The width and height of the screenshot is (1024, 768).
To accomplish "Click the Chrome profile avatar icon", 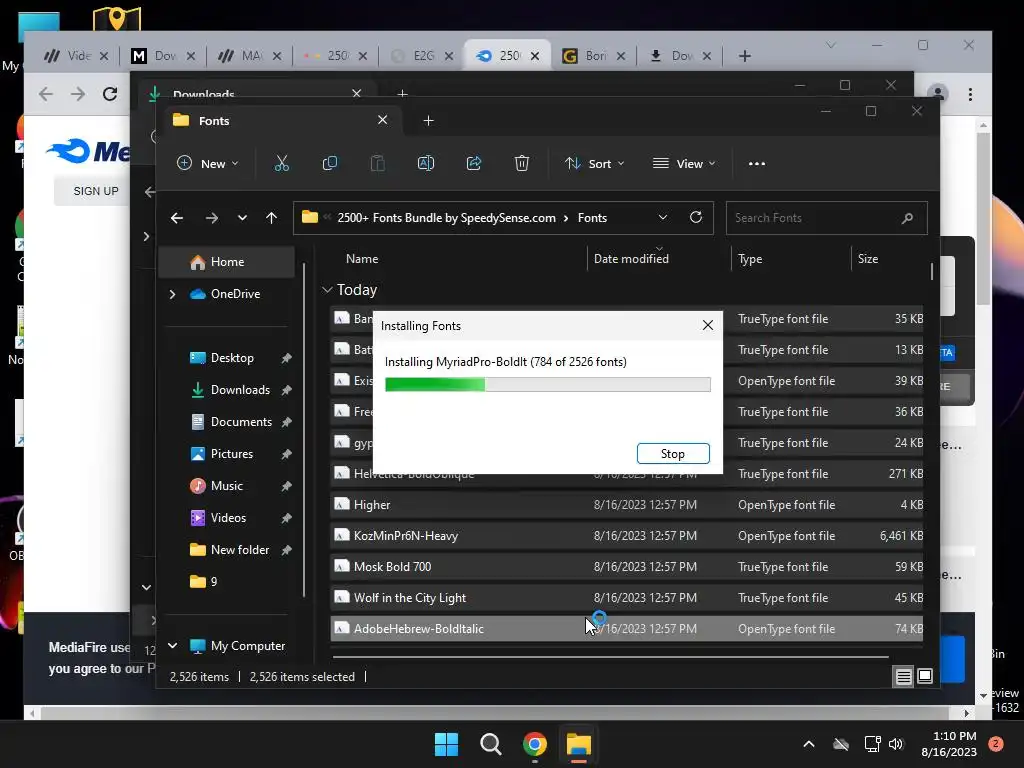I will pos(938,94).
